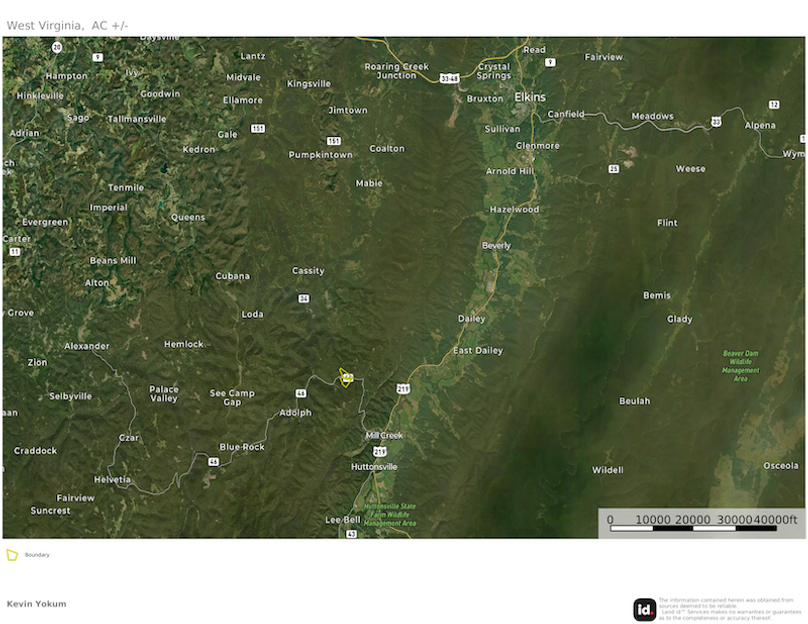This screenshot has width=808, height=624.
Task: Click the Wildell label
Action: [x=608, y=470]
